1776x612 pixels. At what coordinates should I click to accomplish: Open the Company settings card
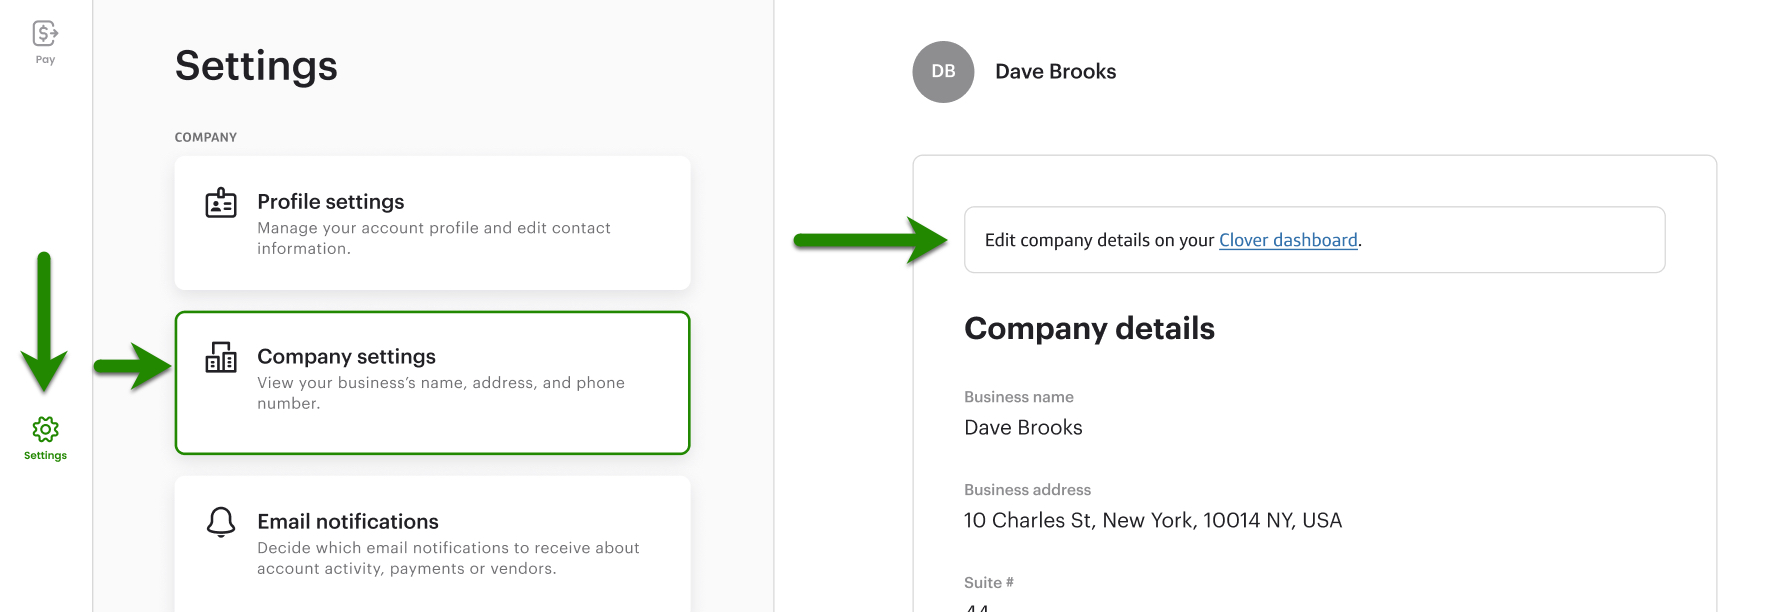(432, 382)
